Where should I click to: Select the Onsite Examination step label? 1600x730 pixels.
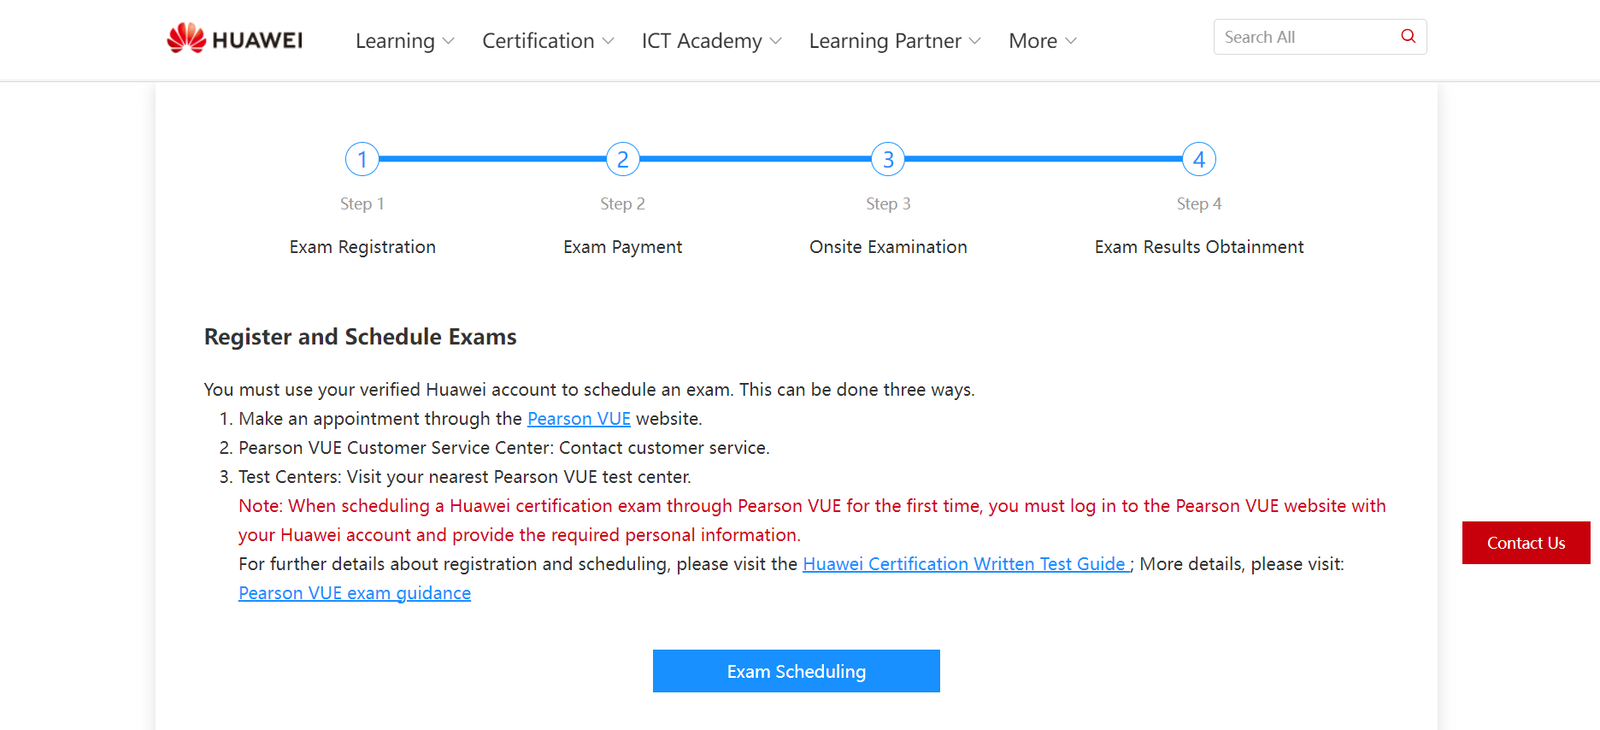888,247
